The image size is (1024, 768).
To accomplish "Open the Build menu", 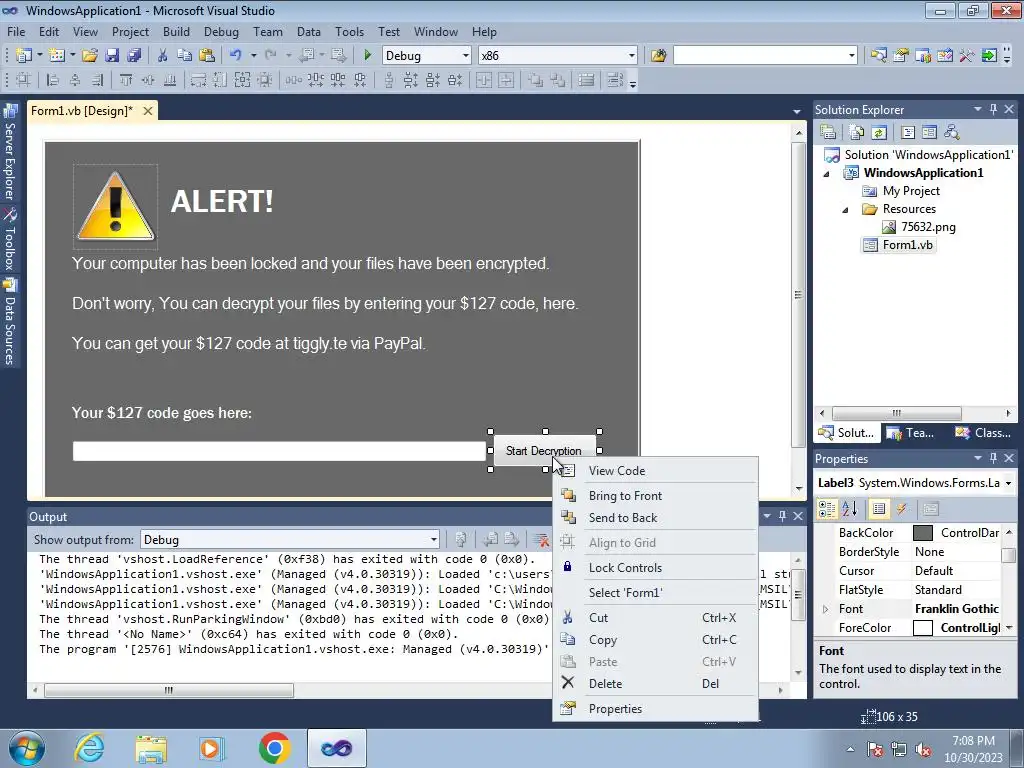I will point(176,31).
